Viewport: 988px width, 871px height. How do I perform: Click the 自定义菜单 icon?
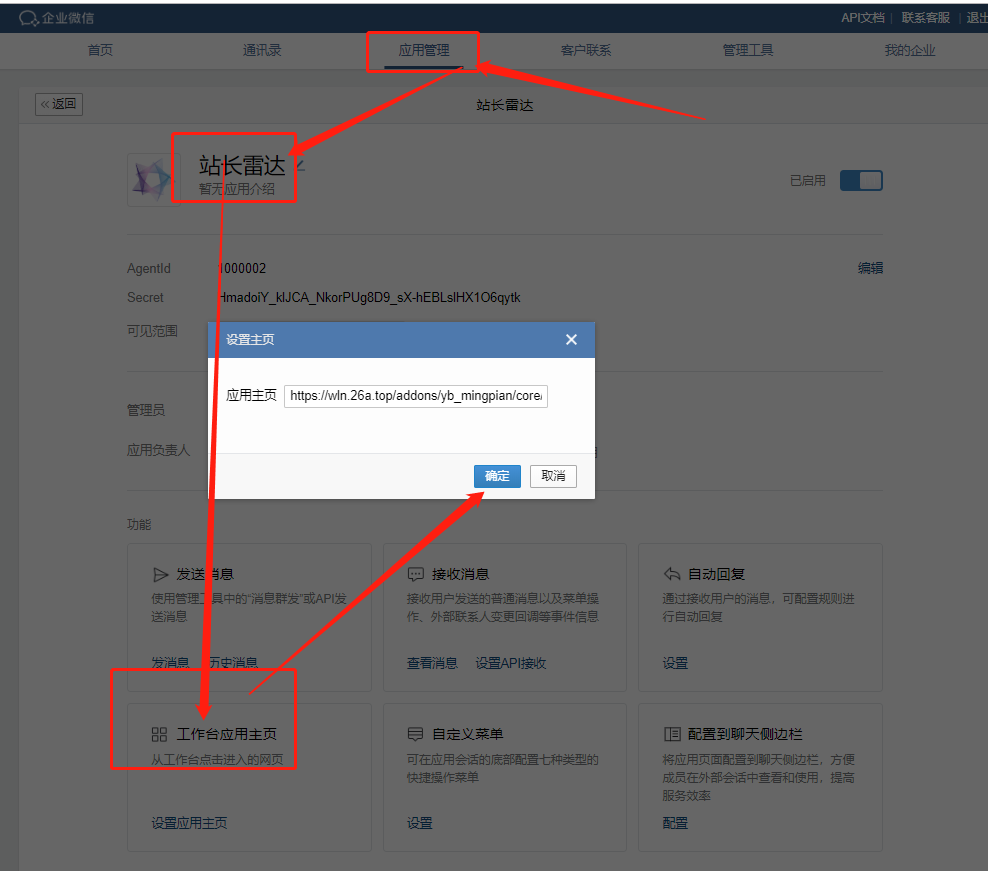(x=415, y=734)
